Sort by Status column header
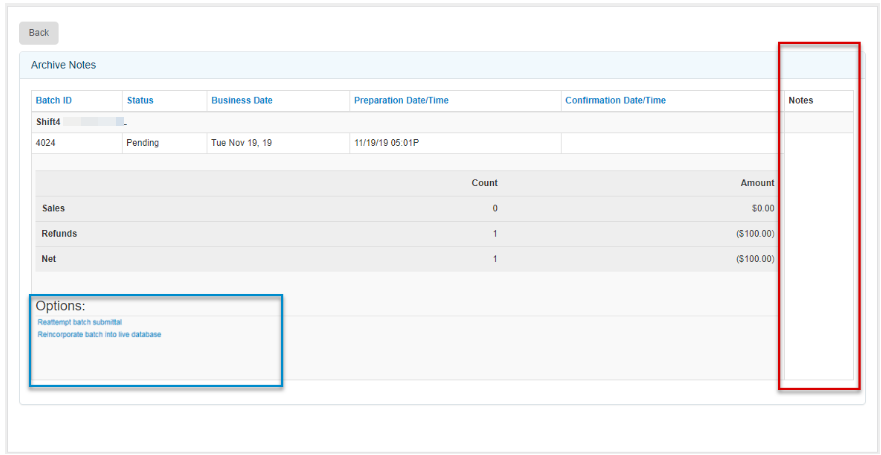Image resolution: width=881 pixels, height=455 pixels. (x=140, y=101)
